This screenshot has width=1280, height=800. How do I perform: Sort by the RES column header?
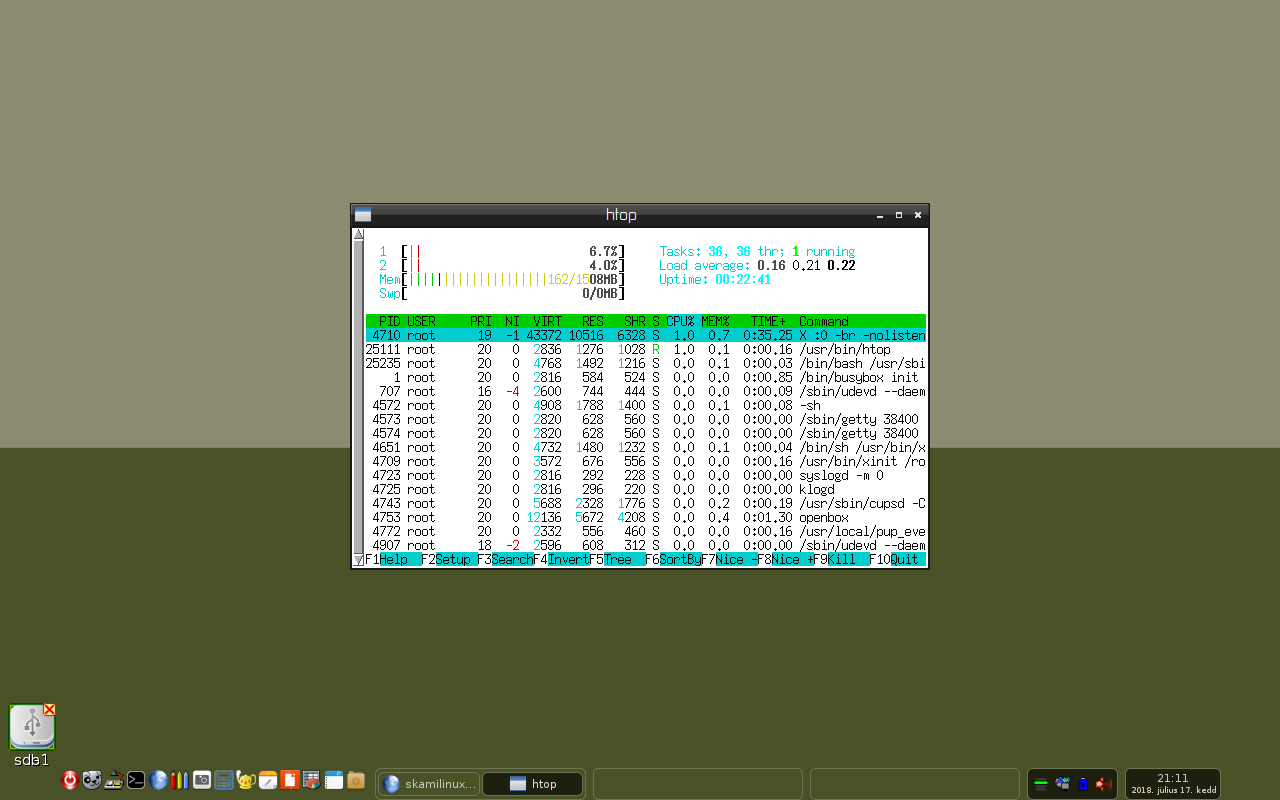(x=593, y=322)
